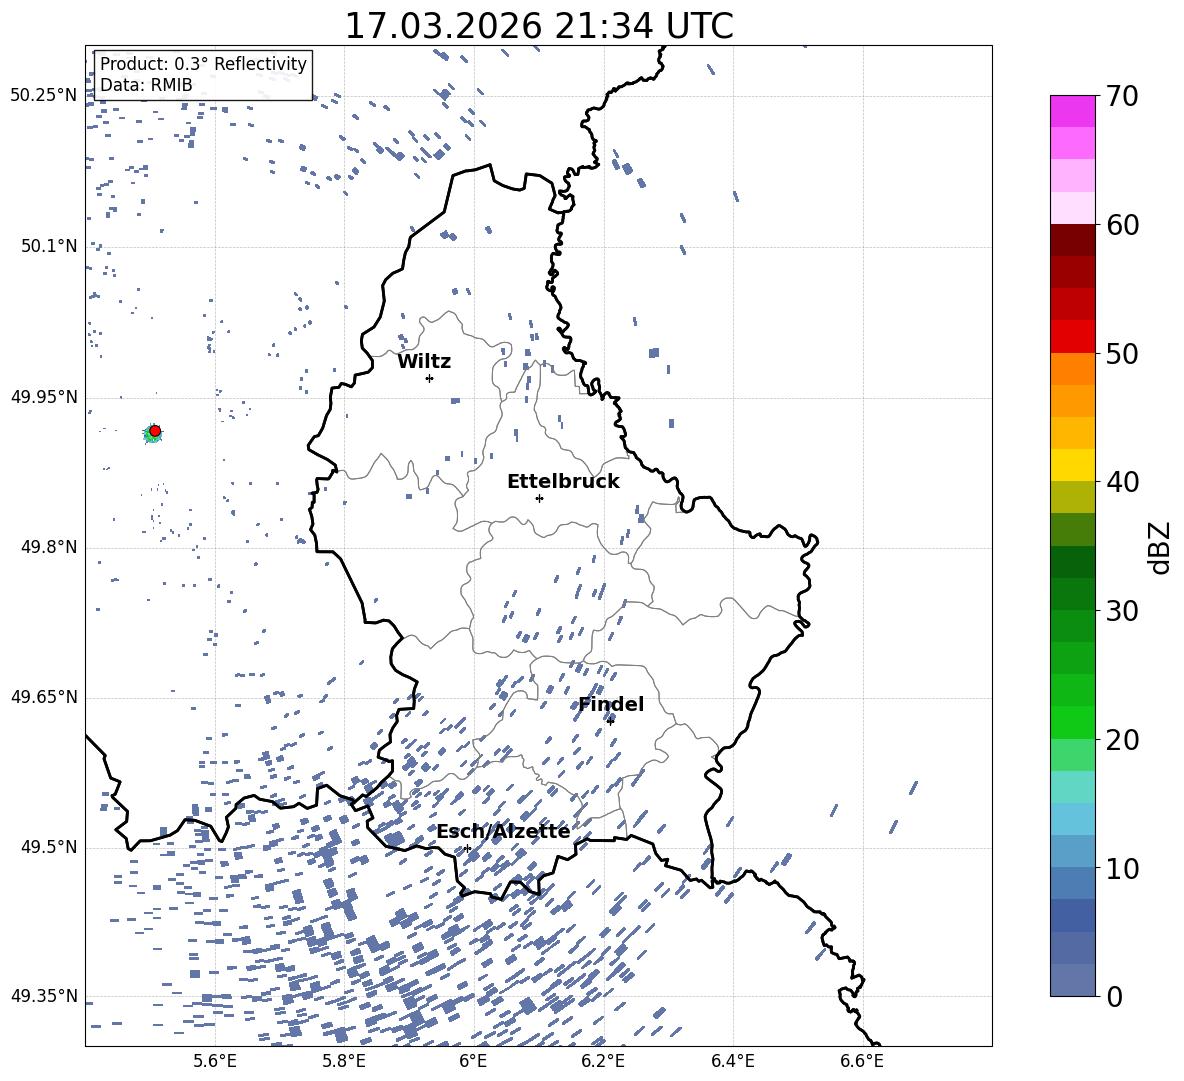Click the Findel city label

tap(611, 704)
